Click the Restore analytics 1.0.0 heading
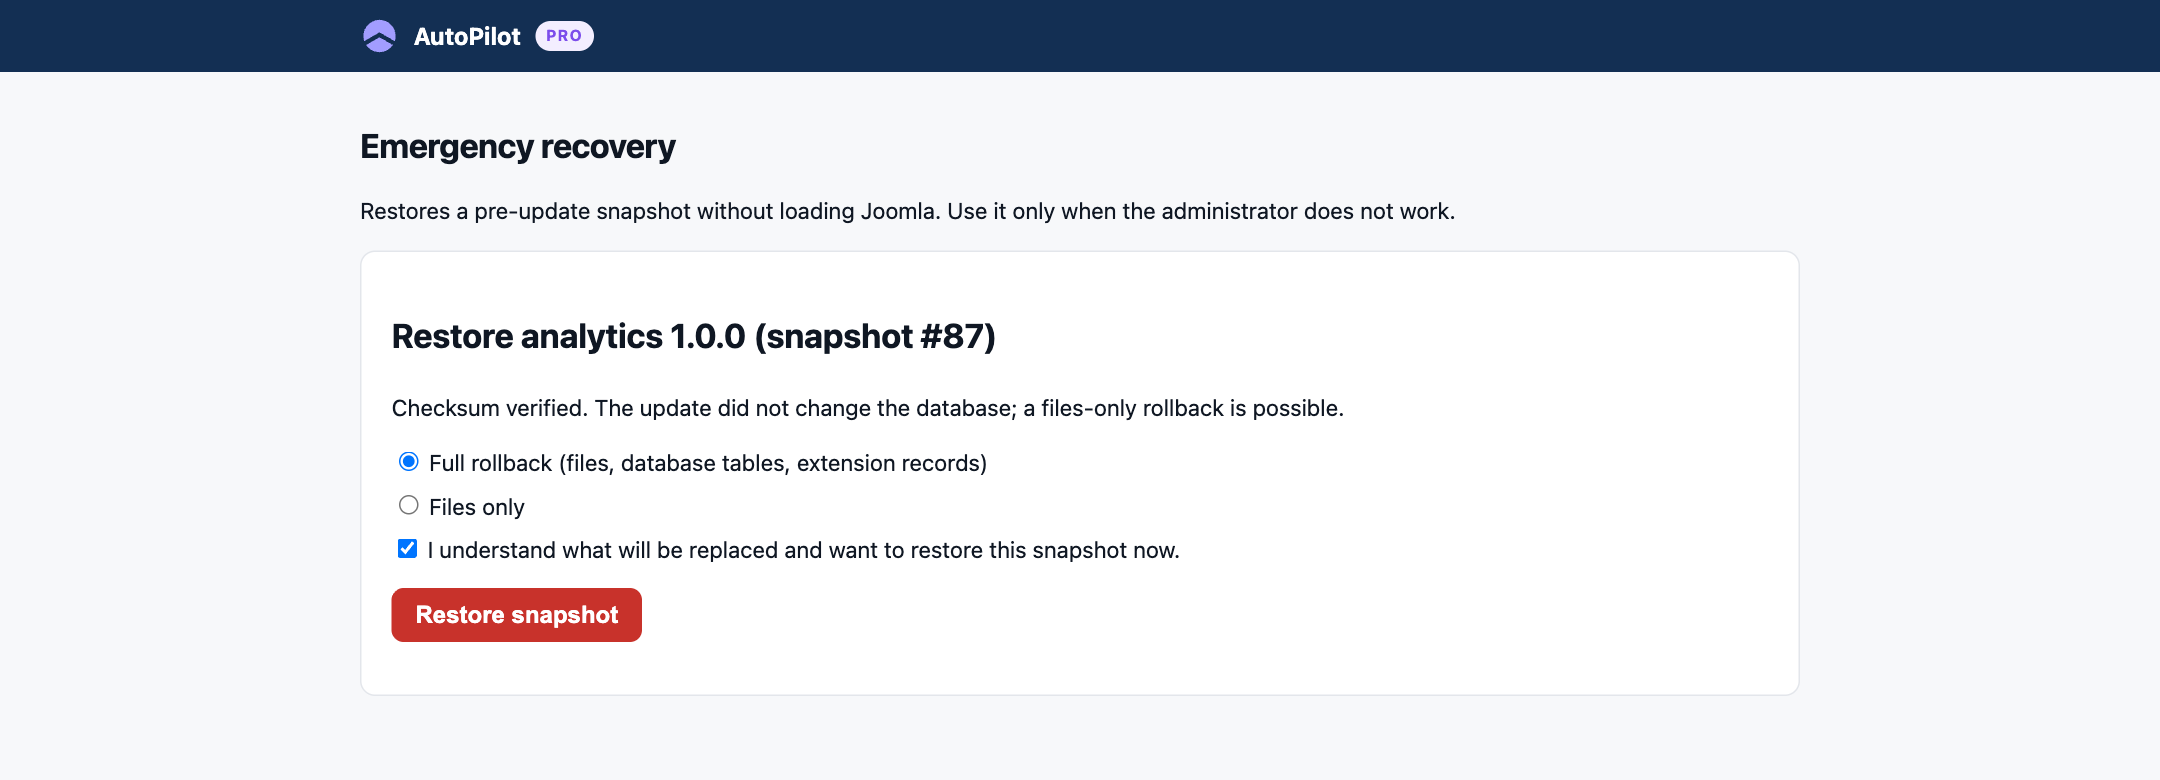Viewport: 2160px width, 780px height. [x=694, y=337]
